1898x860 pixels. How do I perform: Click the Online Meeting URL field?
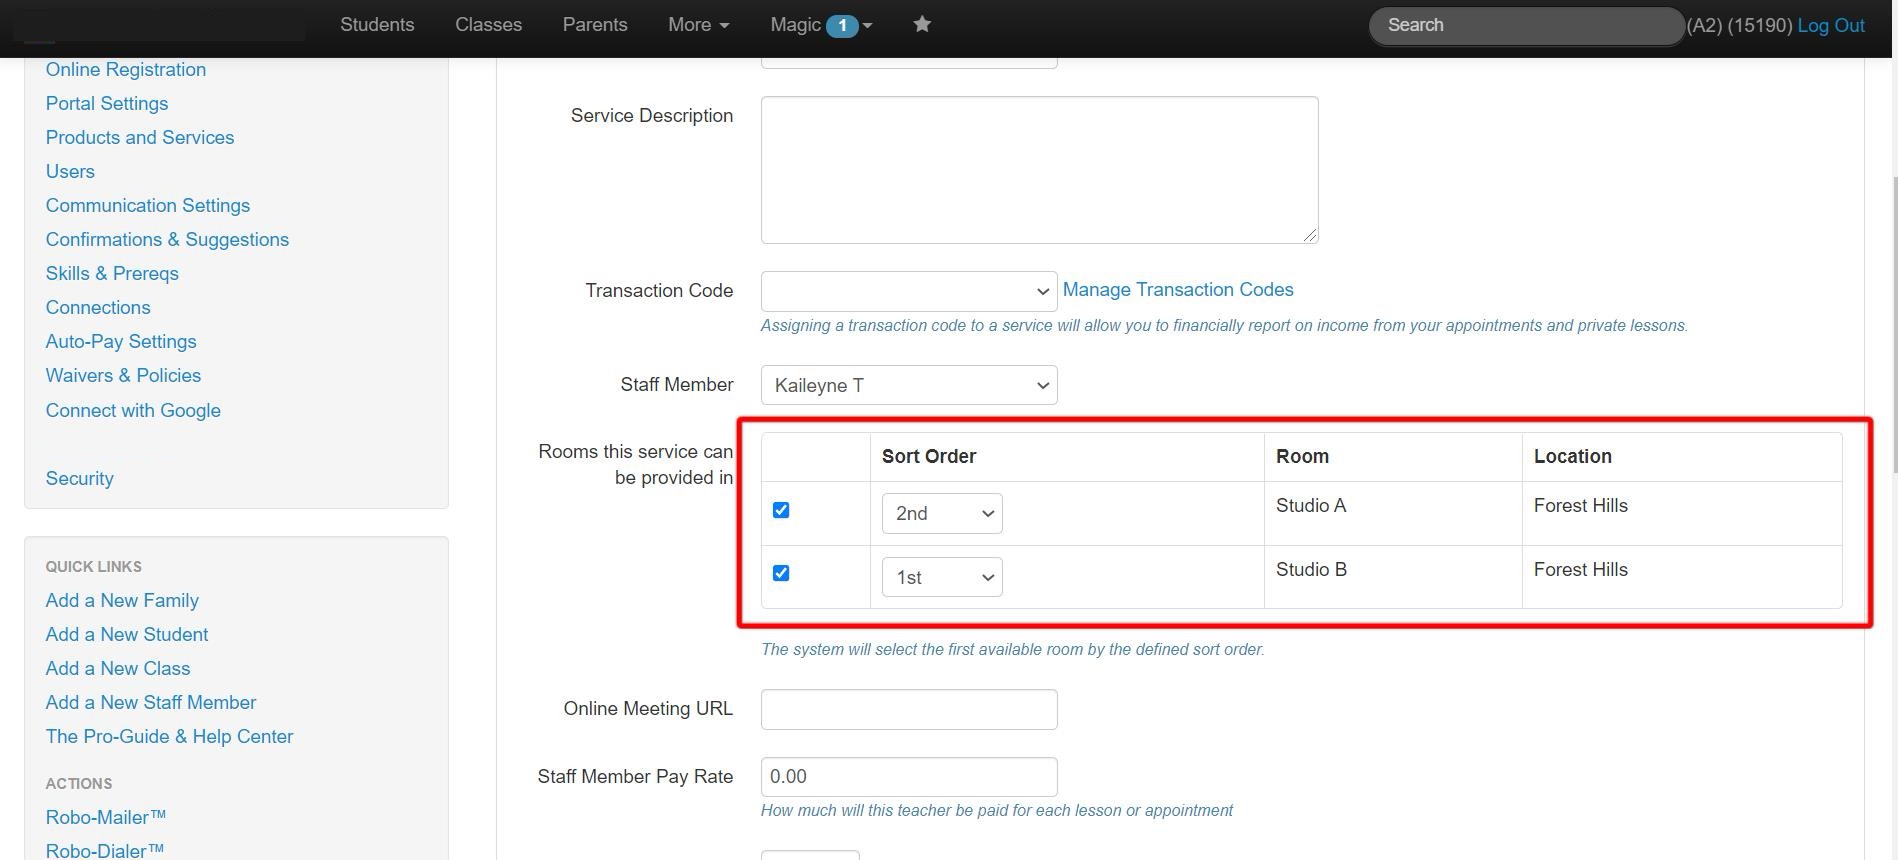pos(909,709)
